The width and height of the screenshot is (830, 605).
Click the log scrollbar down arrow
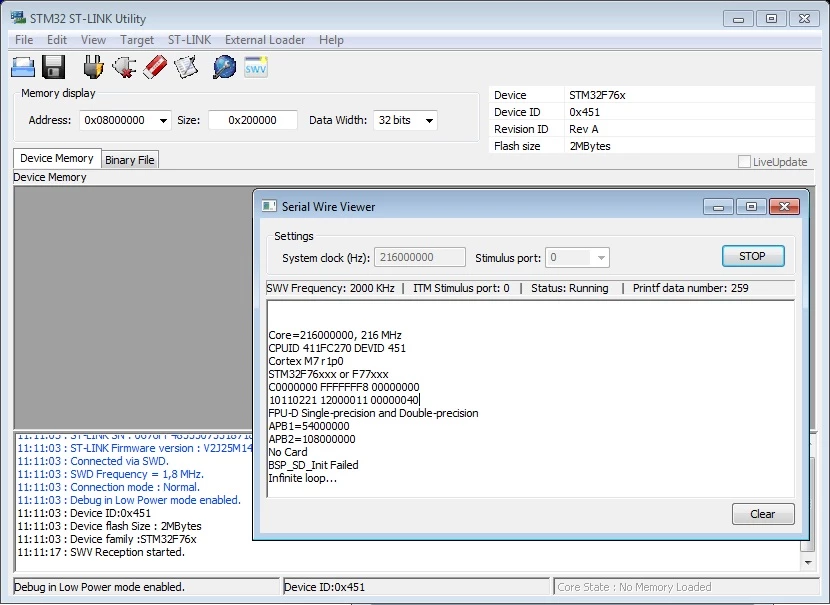coord(808,563)
